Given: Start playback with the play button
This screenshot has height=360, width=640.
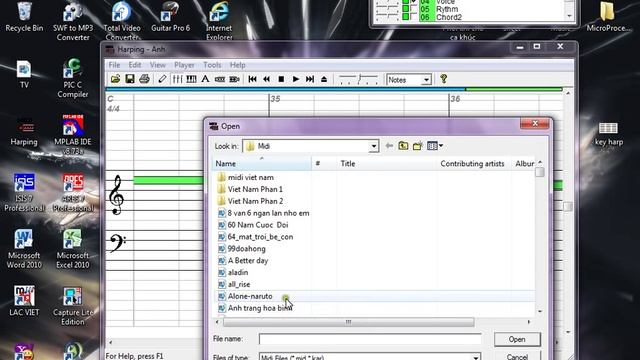Looking at the screenshot, I should click(x=296, y=79).
